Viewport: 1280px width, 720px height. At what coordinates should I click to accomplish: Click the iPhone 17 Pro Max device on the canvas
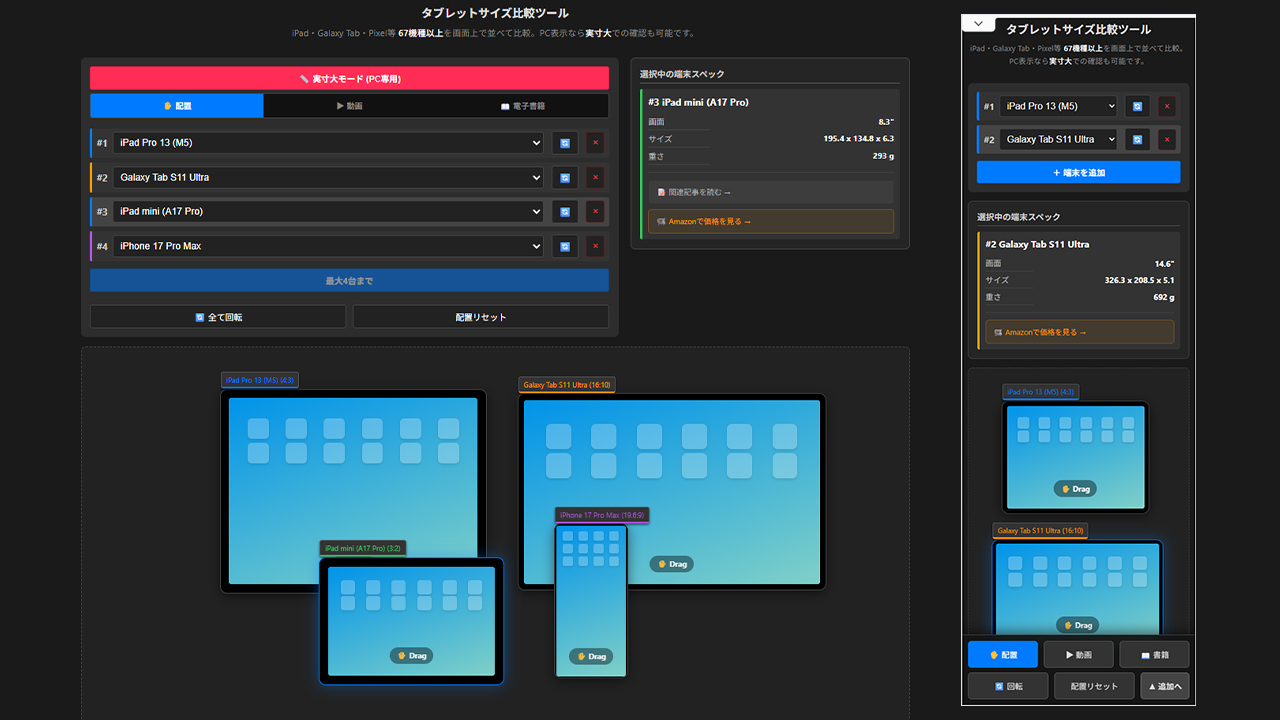[x=591, y=600]
